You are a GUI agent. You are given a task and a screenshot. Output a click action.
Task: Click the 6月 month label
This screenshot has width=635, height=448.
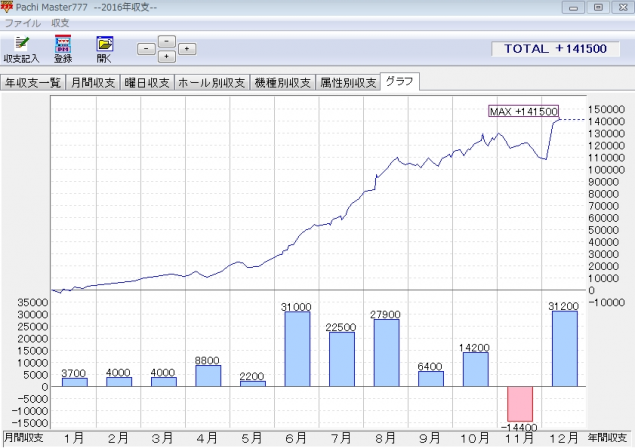[296, 438]
